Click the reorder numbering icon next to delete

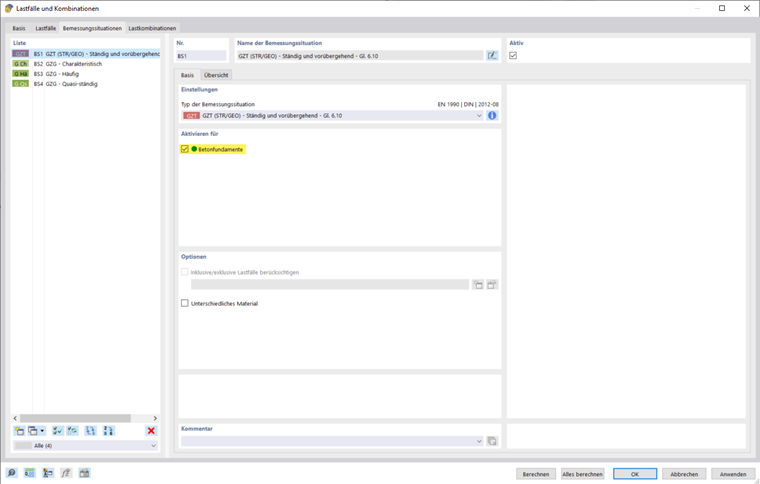pos(109,431)
